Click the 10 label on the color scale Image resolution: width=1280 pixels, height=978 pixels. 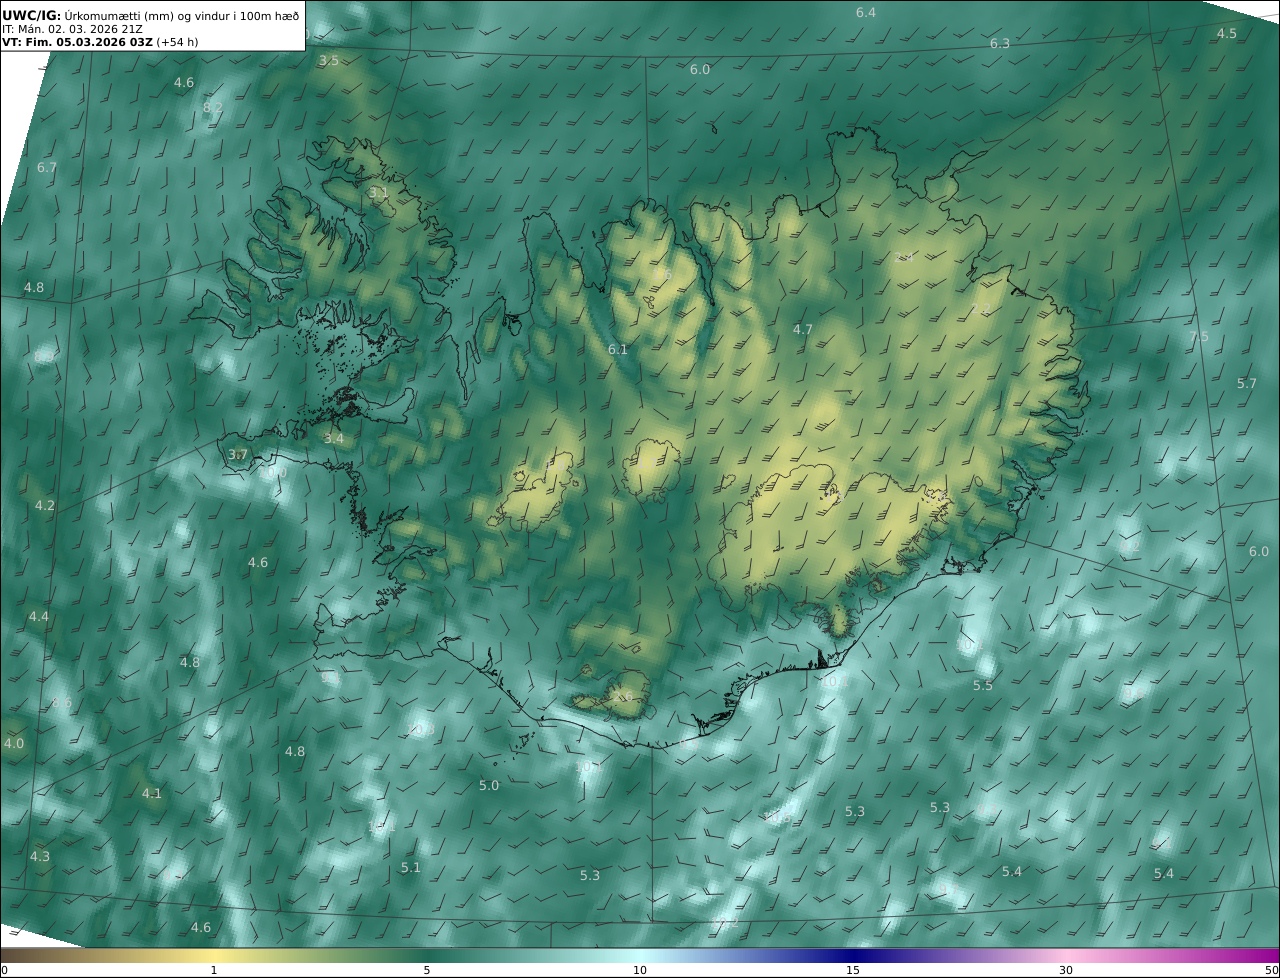[x=640, y=970]
